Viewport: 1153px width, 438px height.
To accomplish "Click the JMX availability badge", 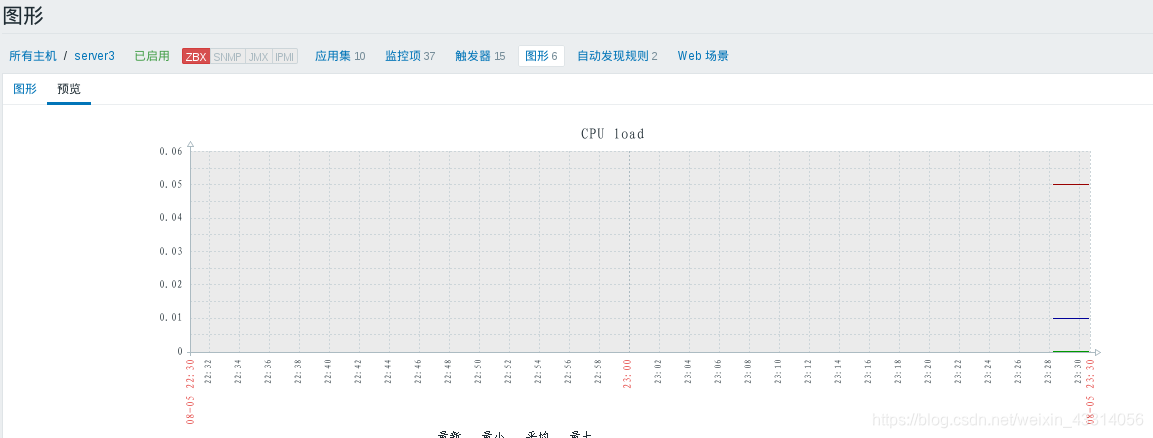I will (259, 57).
